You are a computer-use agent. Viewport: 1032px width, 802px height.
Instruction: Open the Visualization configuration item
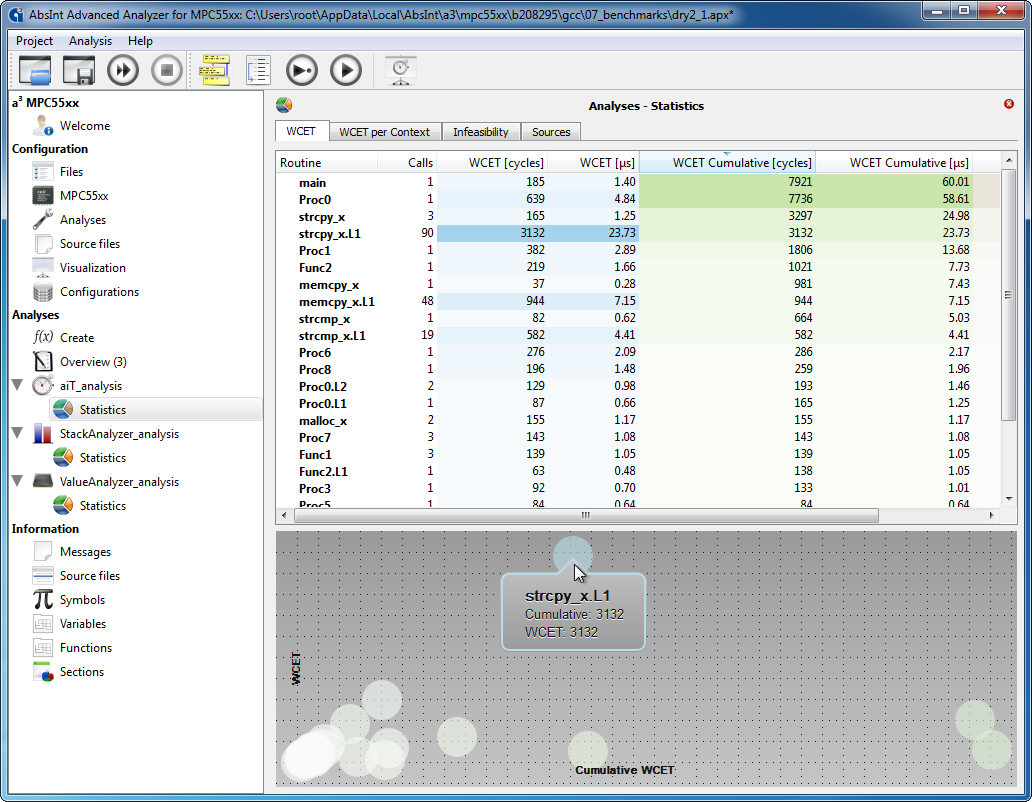pos(93,268)
